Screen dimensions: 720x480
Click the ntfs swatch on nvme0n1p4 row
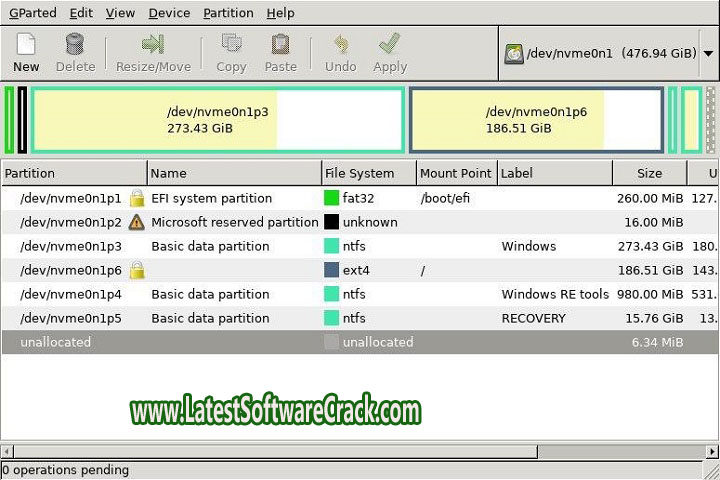tap(331, 294)
